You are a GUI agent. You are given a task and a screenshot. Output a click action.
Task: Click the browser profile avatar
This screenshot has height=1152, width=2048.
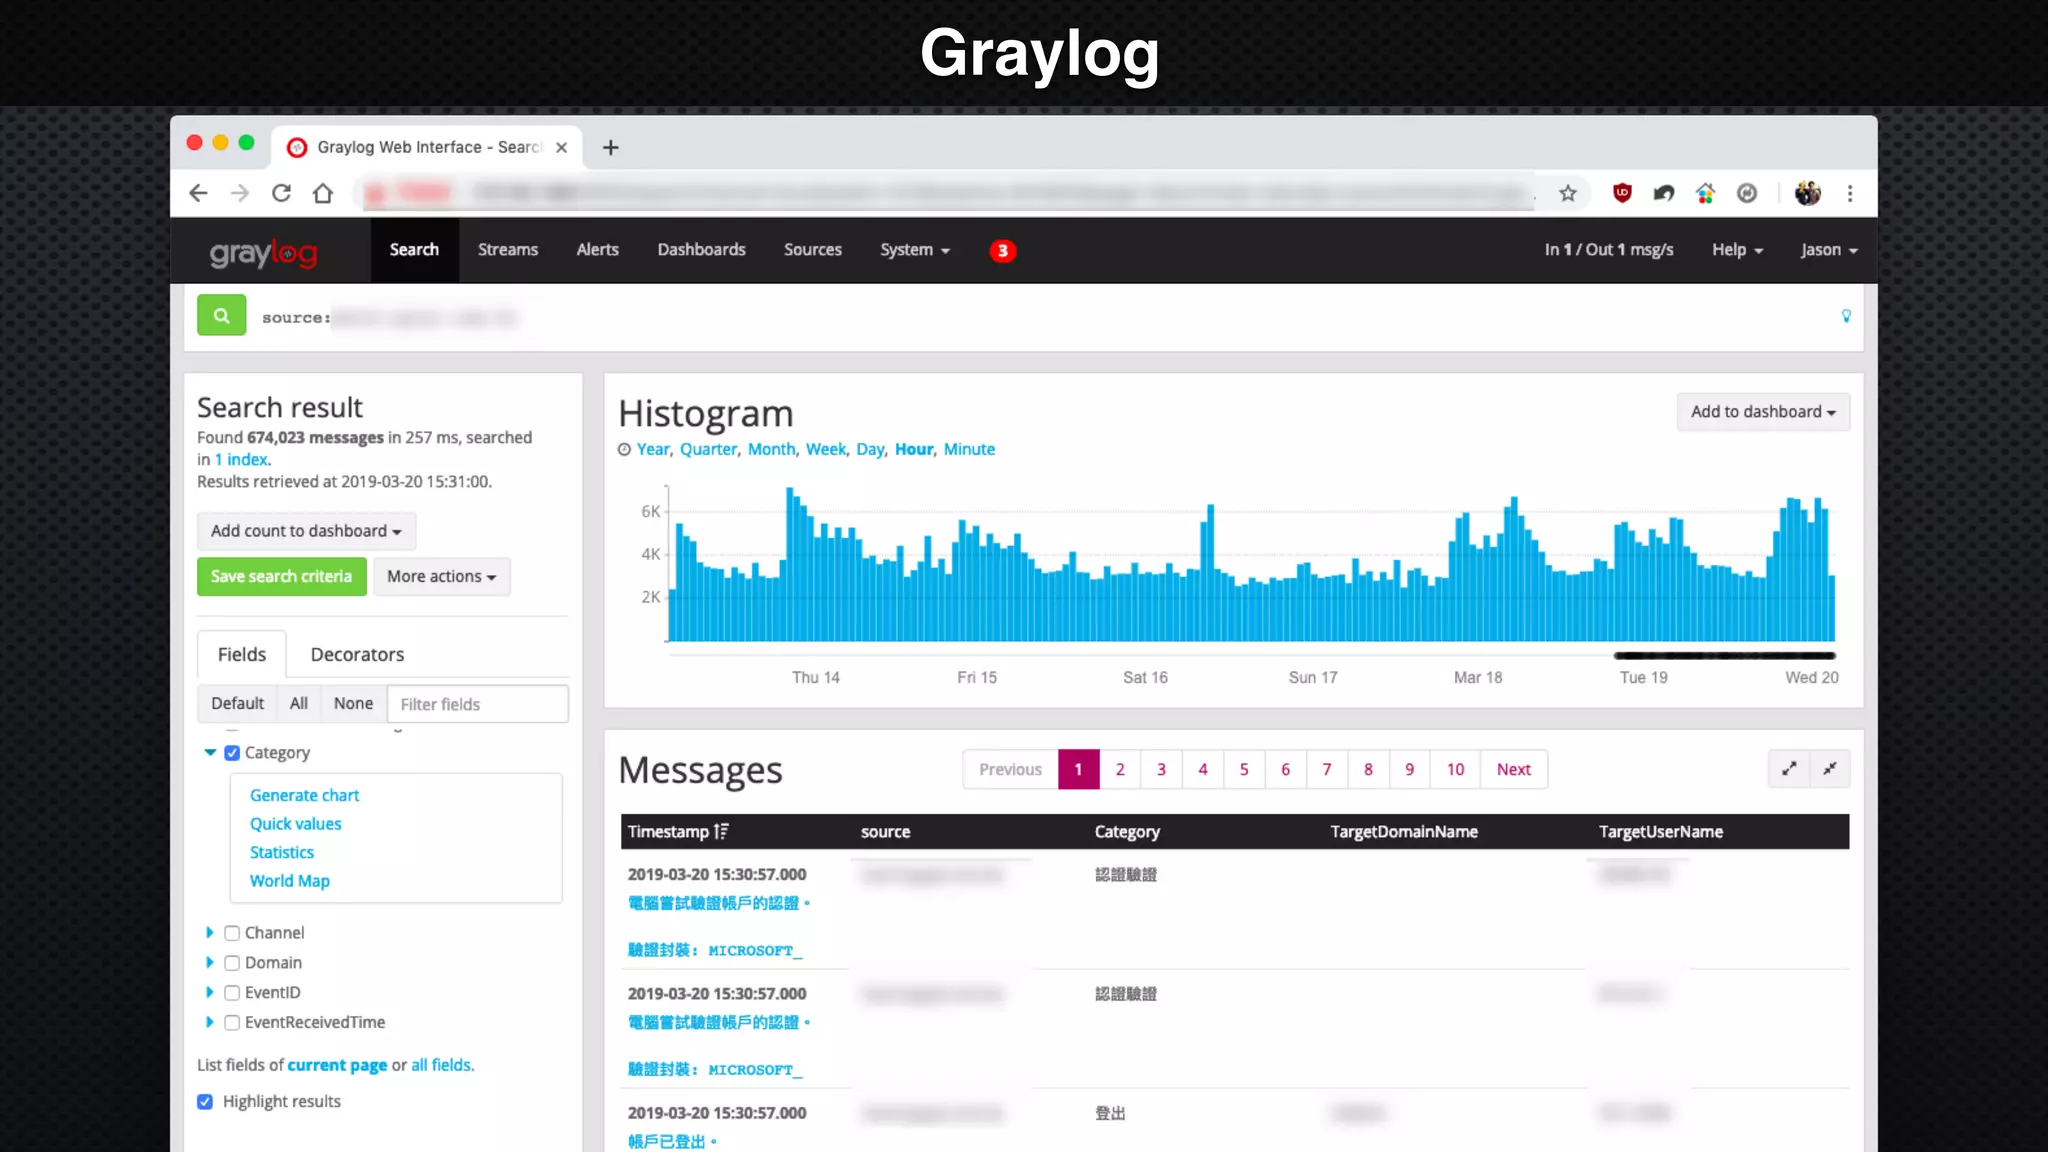1808,193
